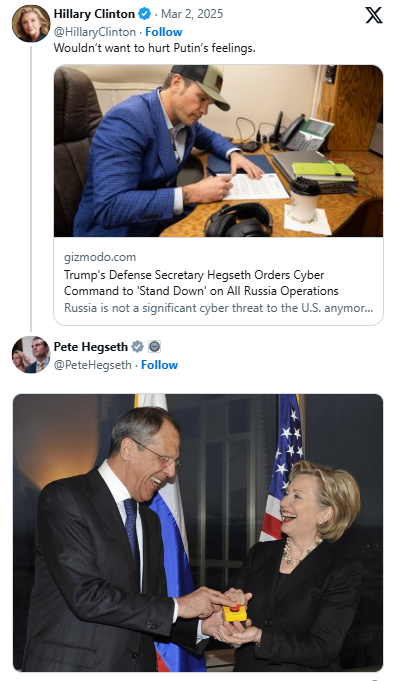Image resolution: width=393 pixels, height=681 pixels.
Task: Open the 'Hegseth Orders Cyber Command' headline
Action: (201, 283)
